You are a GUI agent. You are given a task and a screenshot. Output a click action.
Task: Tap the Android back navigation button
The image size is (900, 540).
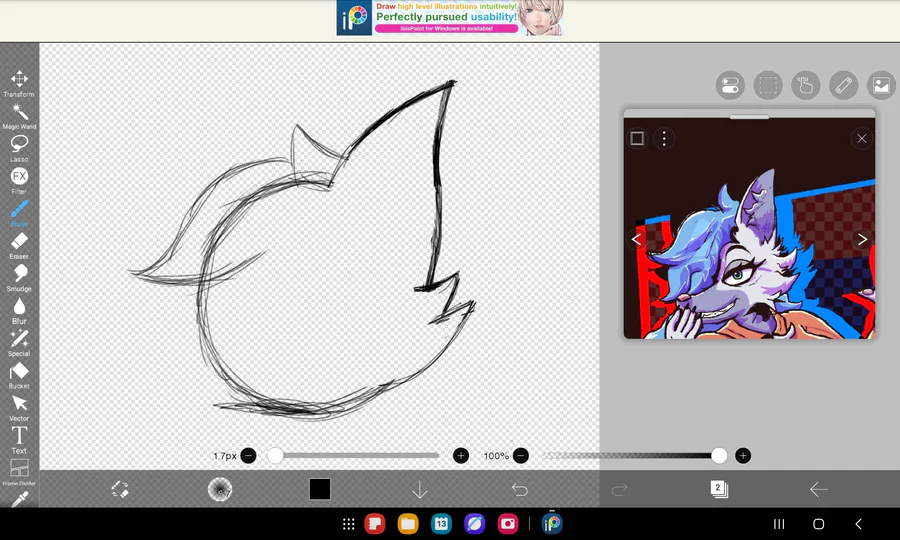pyautogui.click(x=858, y=524)
